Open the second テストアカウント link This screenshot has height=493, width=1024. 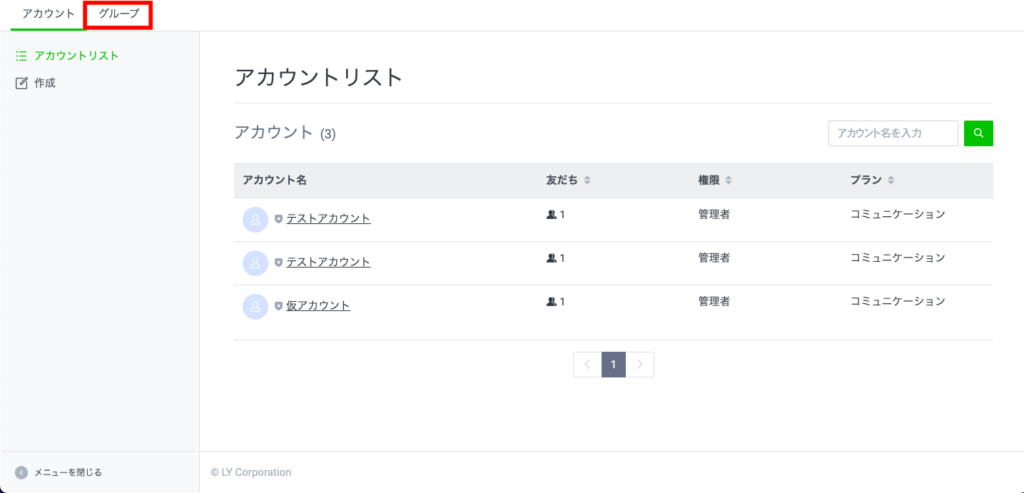328,262
